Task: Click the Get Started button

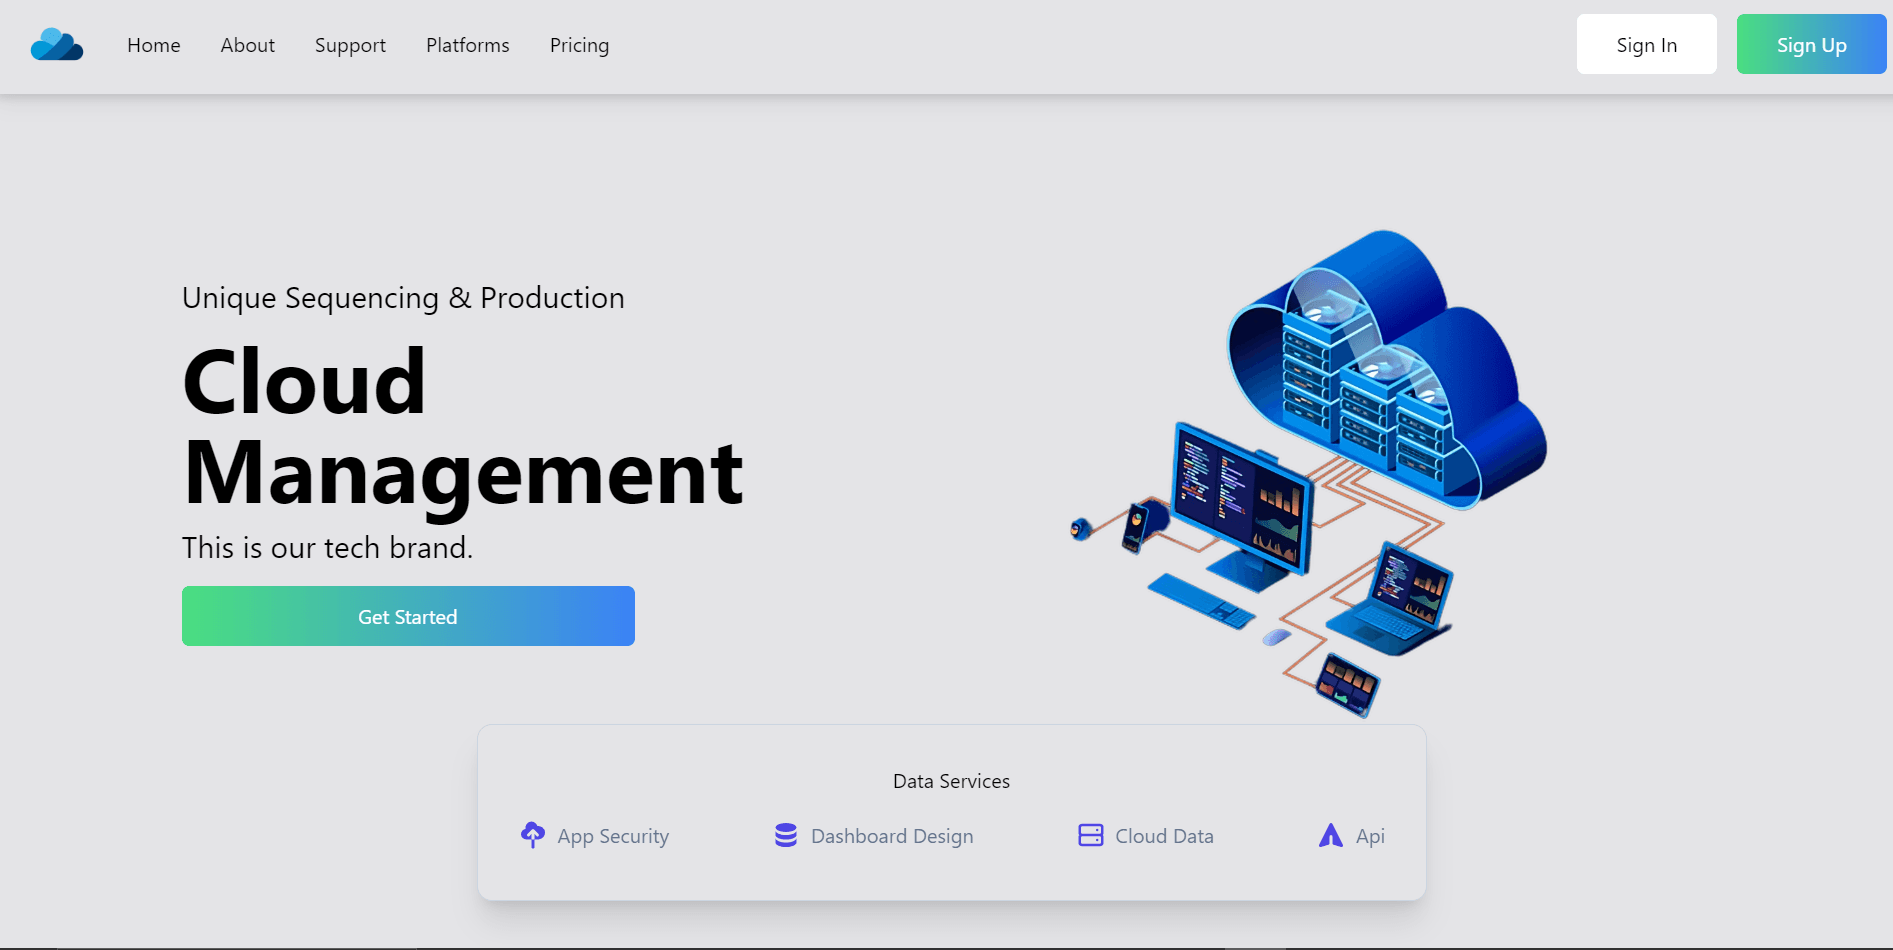Action: [x=408, y=616]
